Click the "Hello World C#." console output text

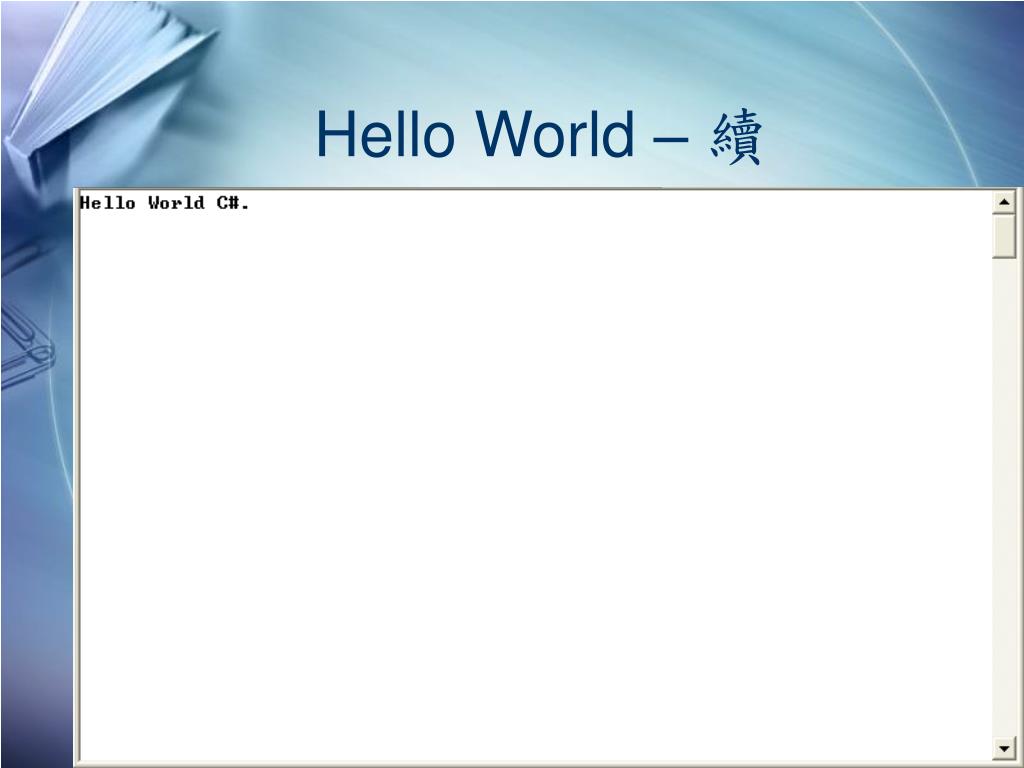(164, 203)
